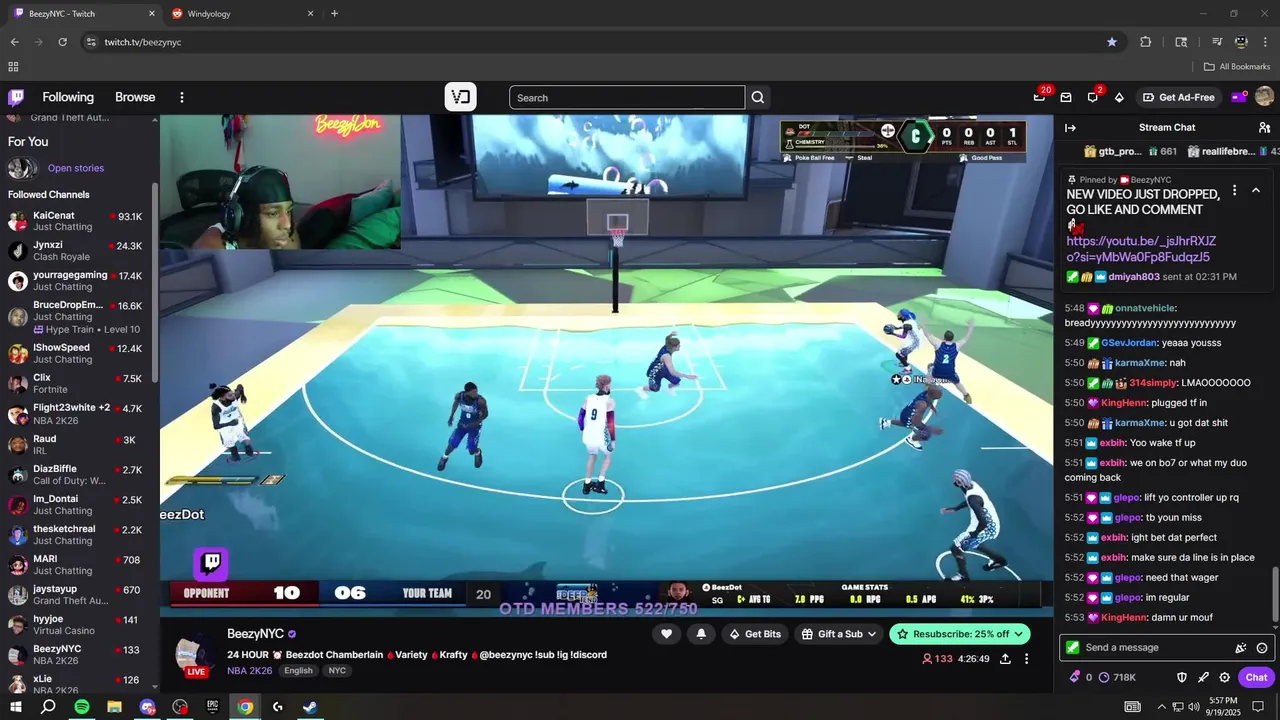This screenshot has height=720, width=1280.
Task: Open chat celebration effects icon
Action: pyautogui.click(x=1241, y=648)
